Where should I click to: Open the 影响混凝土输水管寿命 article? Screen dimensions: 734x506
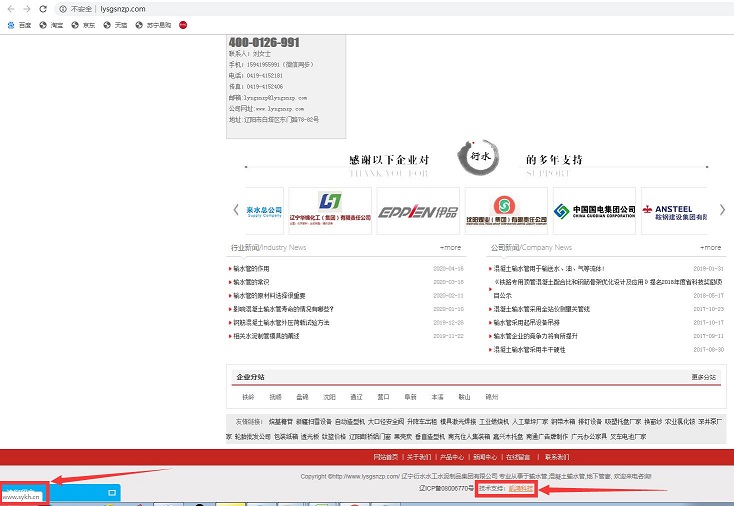283,309
